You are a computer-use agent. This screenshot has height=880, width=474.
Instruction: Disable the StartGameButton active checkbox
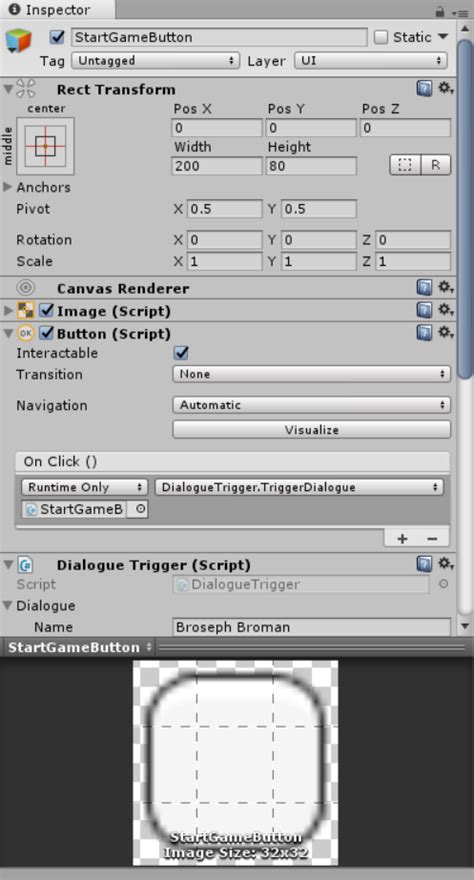pos(57,37)
